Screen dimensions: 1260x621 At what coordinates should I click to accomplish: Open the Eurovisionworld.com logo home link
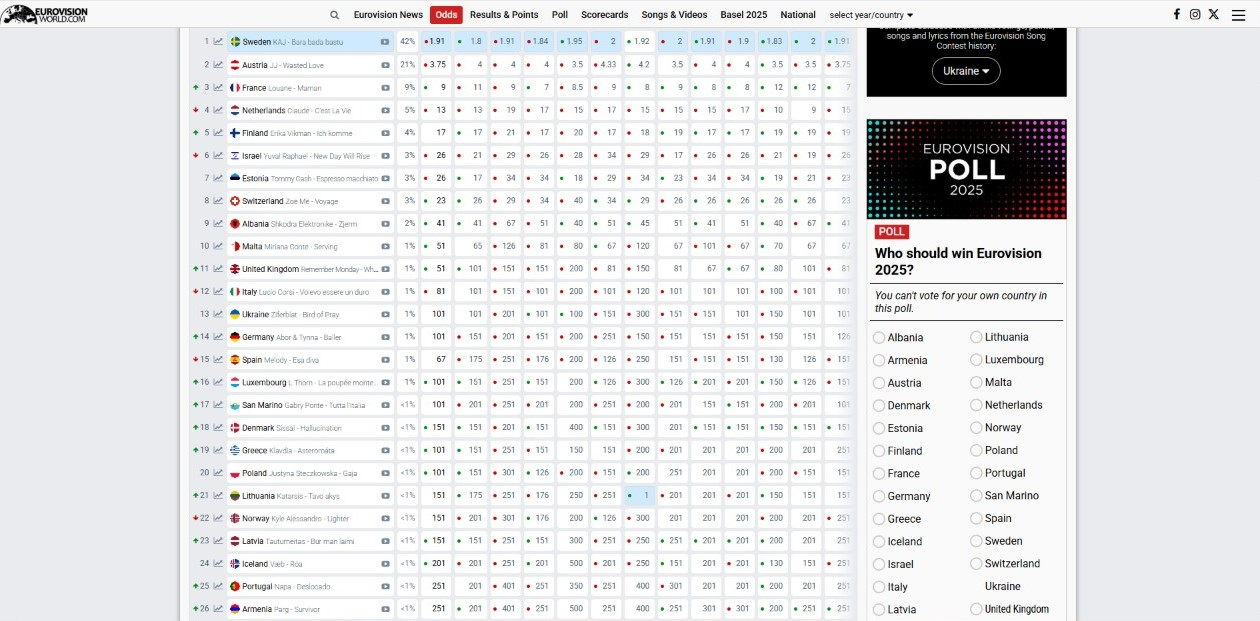point(45,14)
